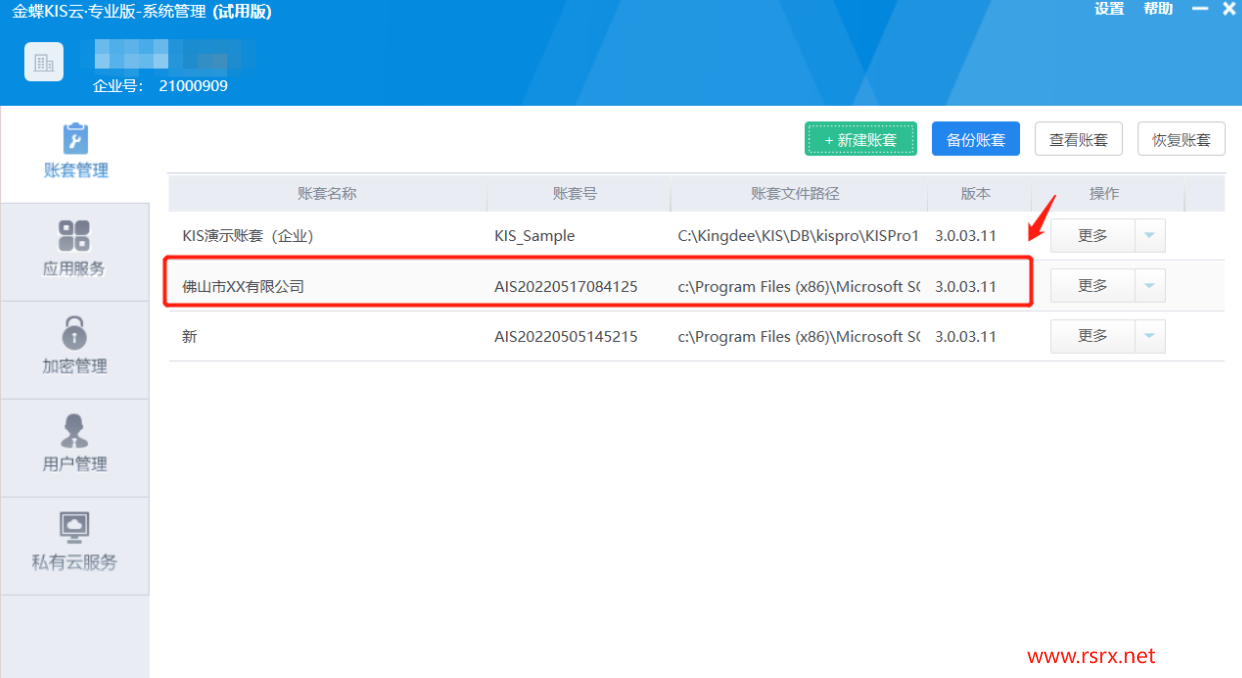Switch to 加密管理 tab label

click(75, 366)
